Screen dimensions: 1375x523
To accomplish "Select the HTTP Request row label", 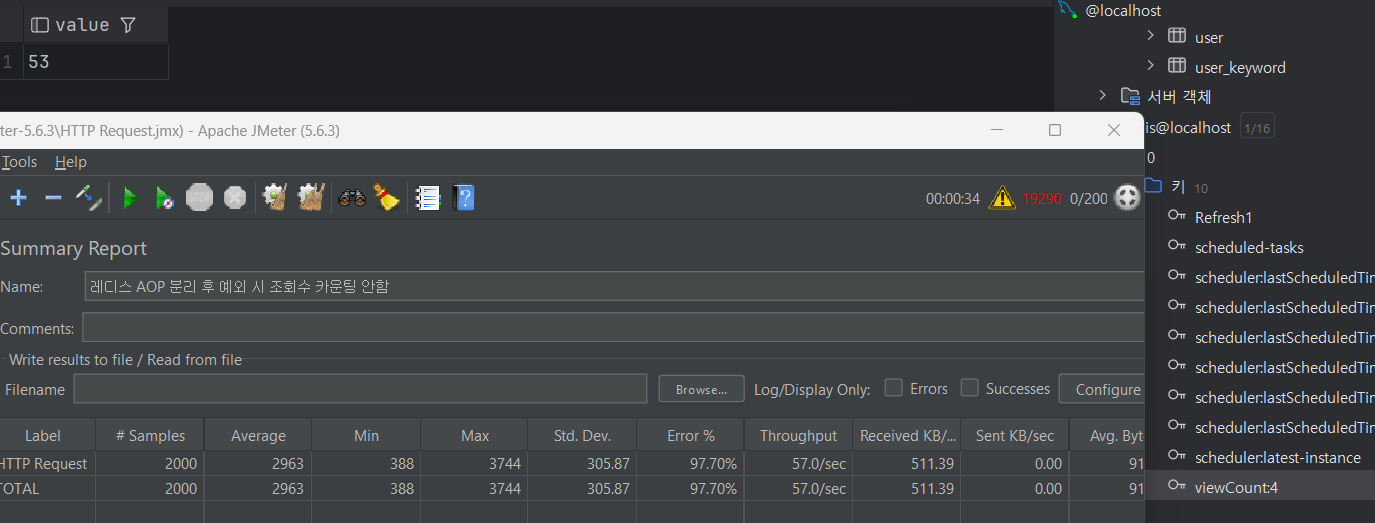I will 43,463.
